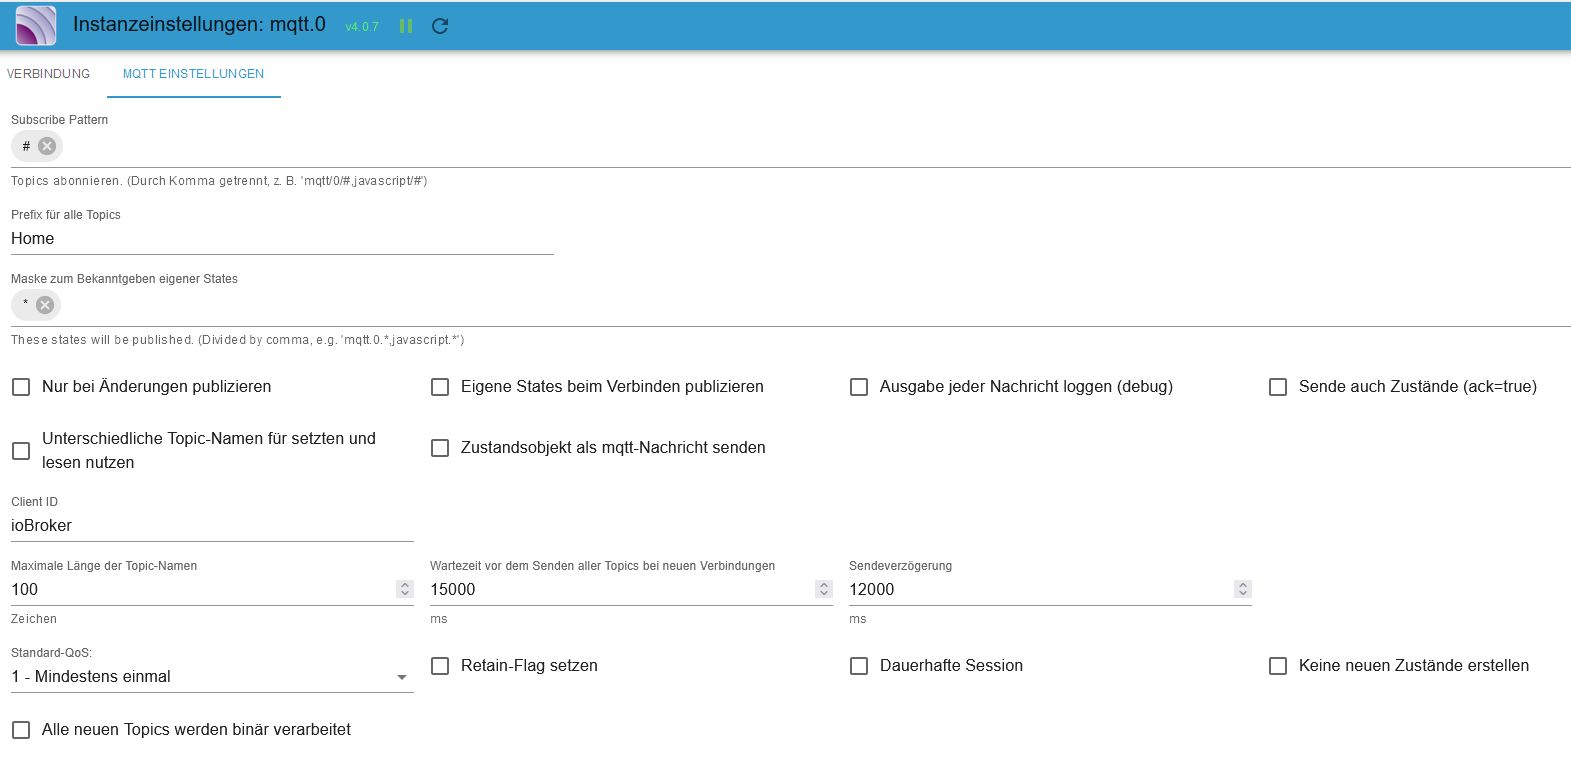
Task: Pause the mqtt.0 instance
Action: click(x=406, y=26)
